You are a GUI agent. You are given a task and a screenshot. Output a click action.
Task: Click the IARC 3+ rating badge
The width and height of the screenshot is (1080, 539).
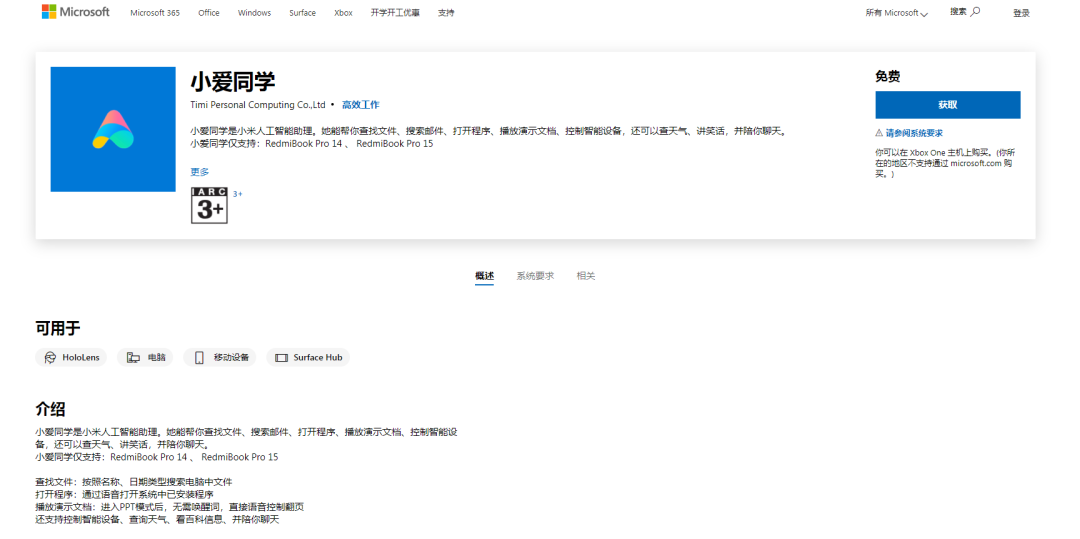(x=209, y=205)
